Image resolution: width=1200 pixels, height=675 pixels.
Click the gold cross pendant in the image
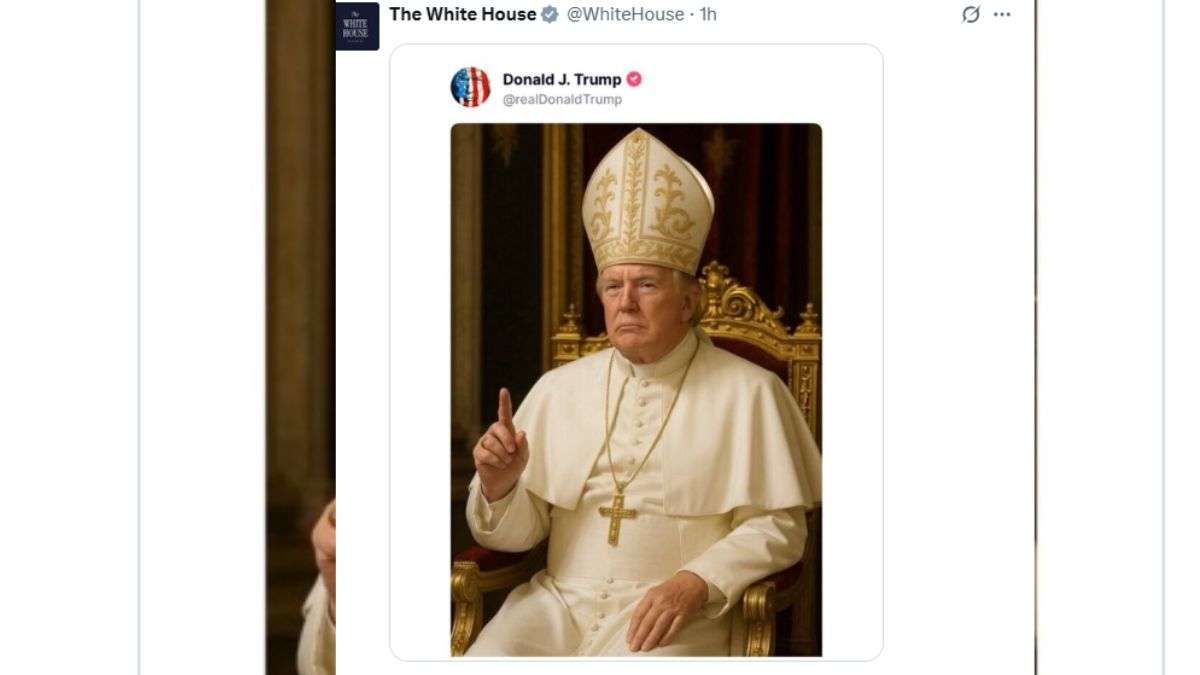(x=617, y=517)
